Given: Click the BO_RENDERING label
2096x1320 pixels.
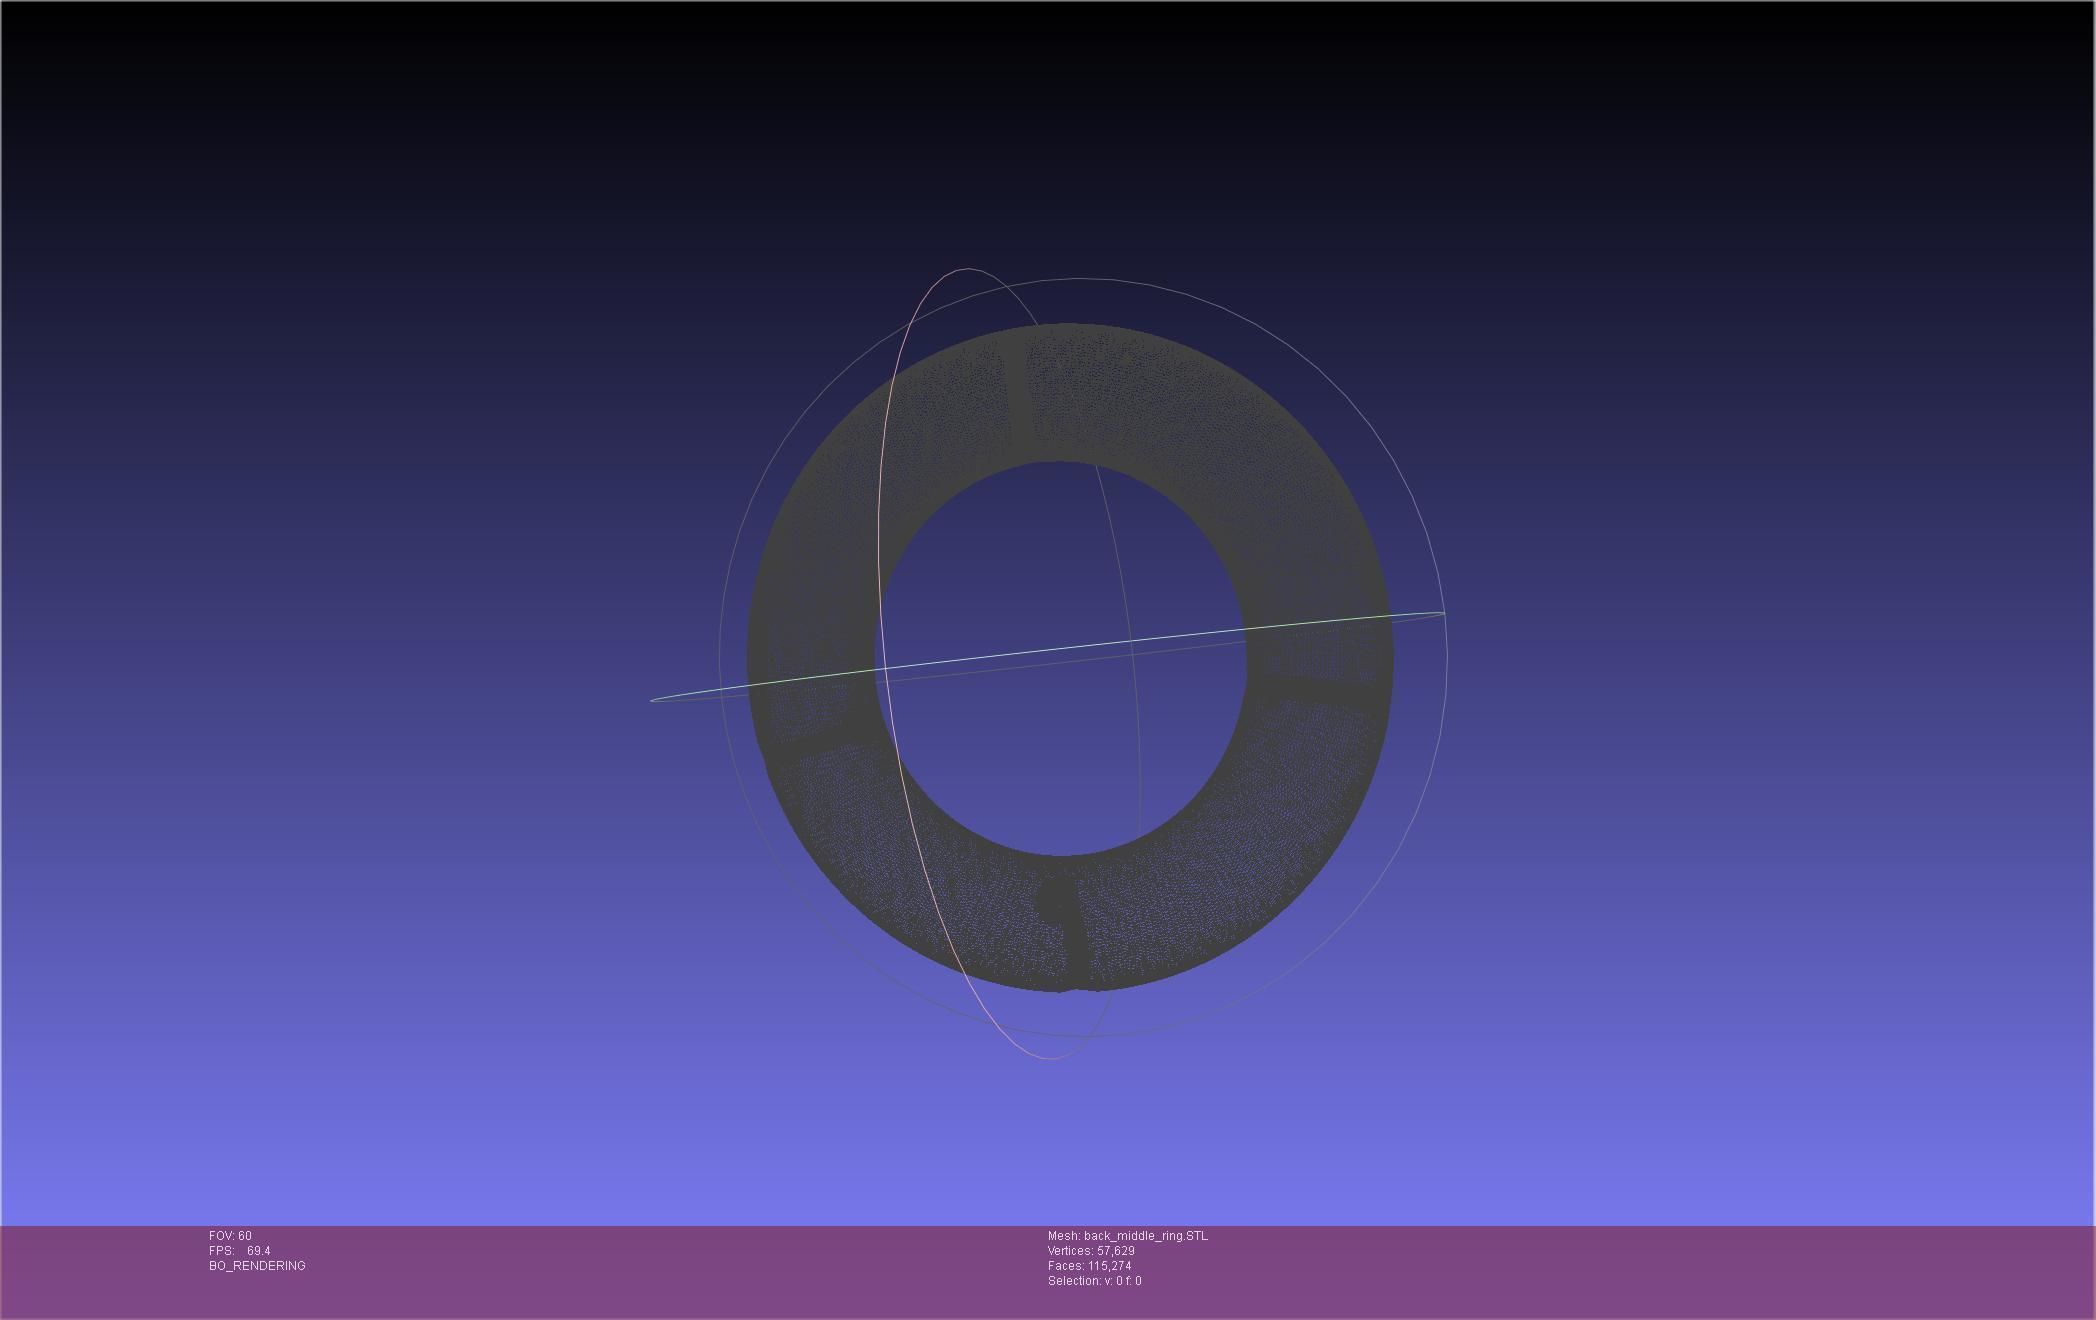Looking at the screenshot, I should 257,1266.
